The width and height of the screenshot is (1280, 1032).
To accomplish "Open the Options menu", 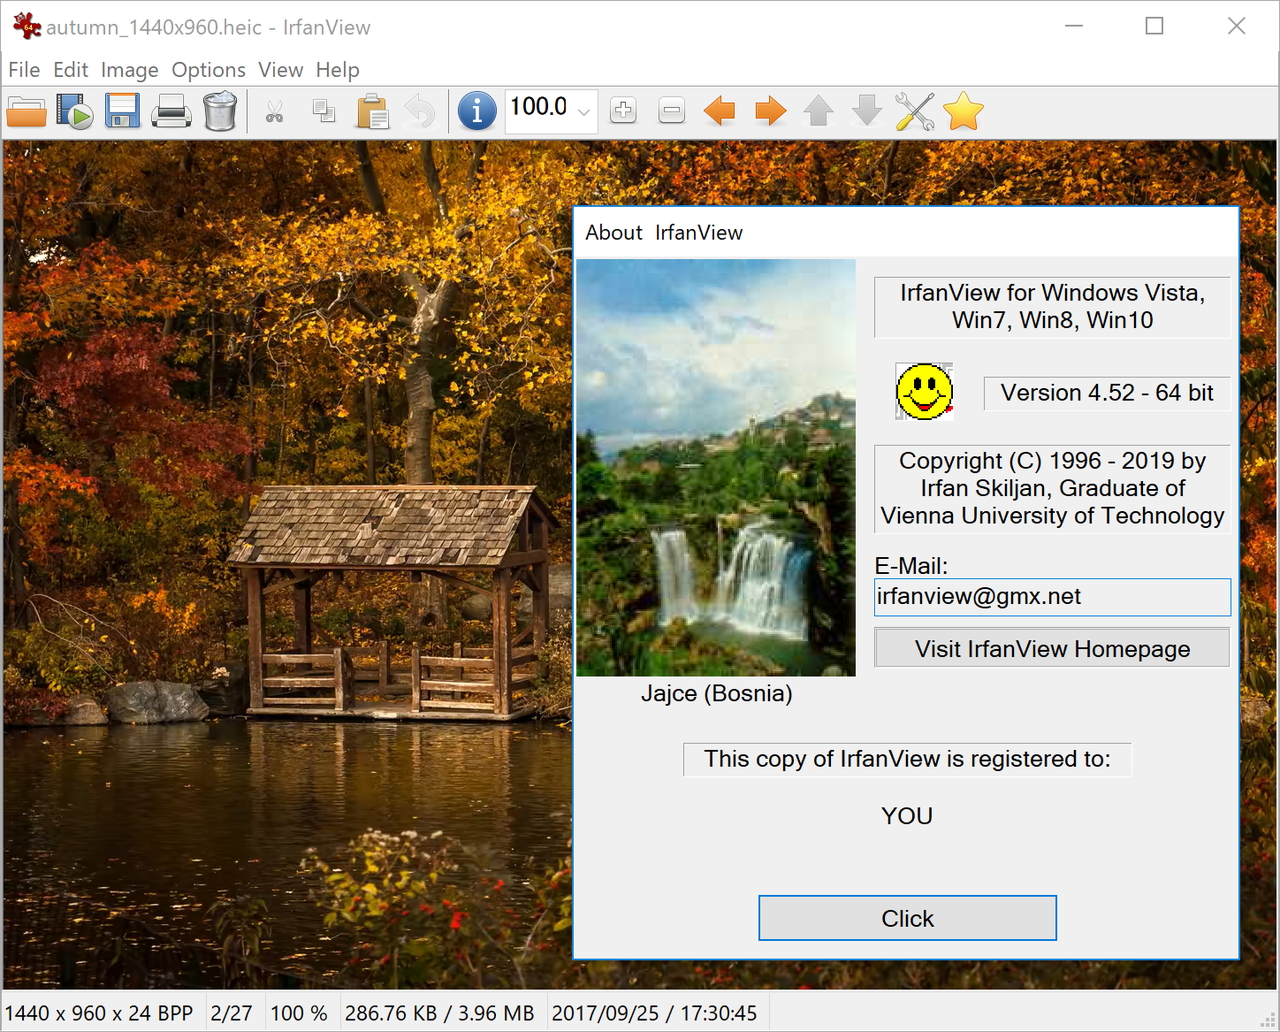I will point(208,69).
